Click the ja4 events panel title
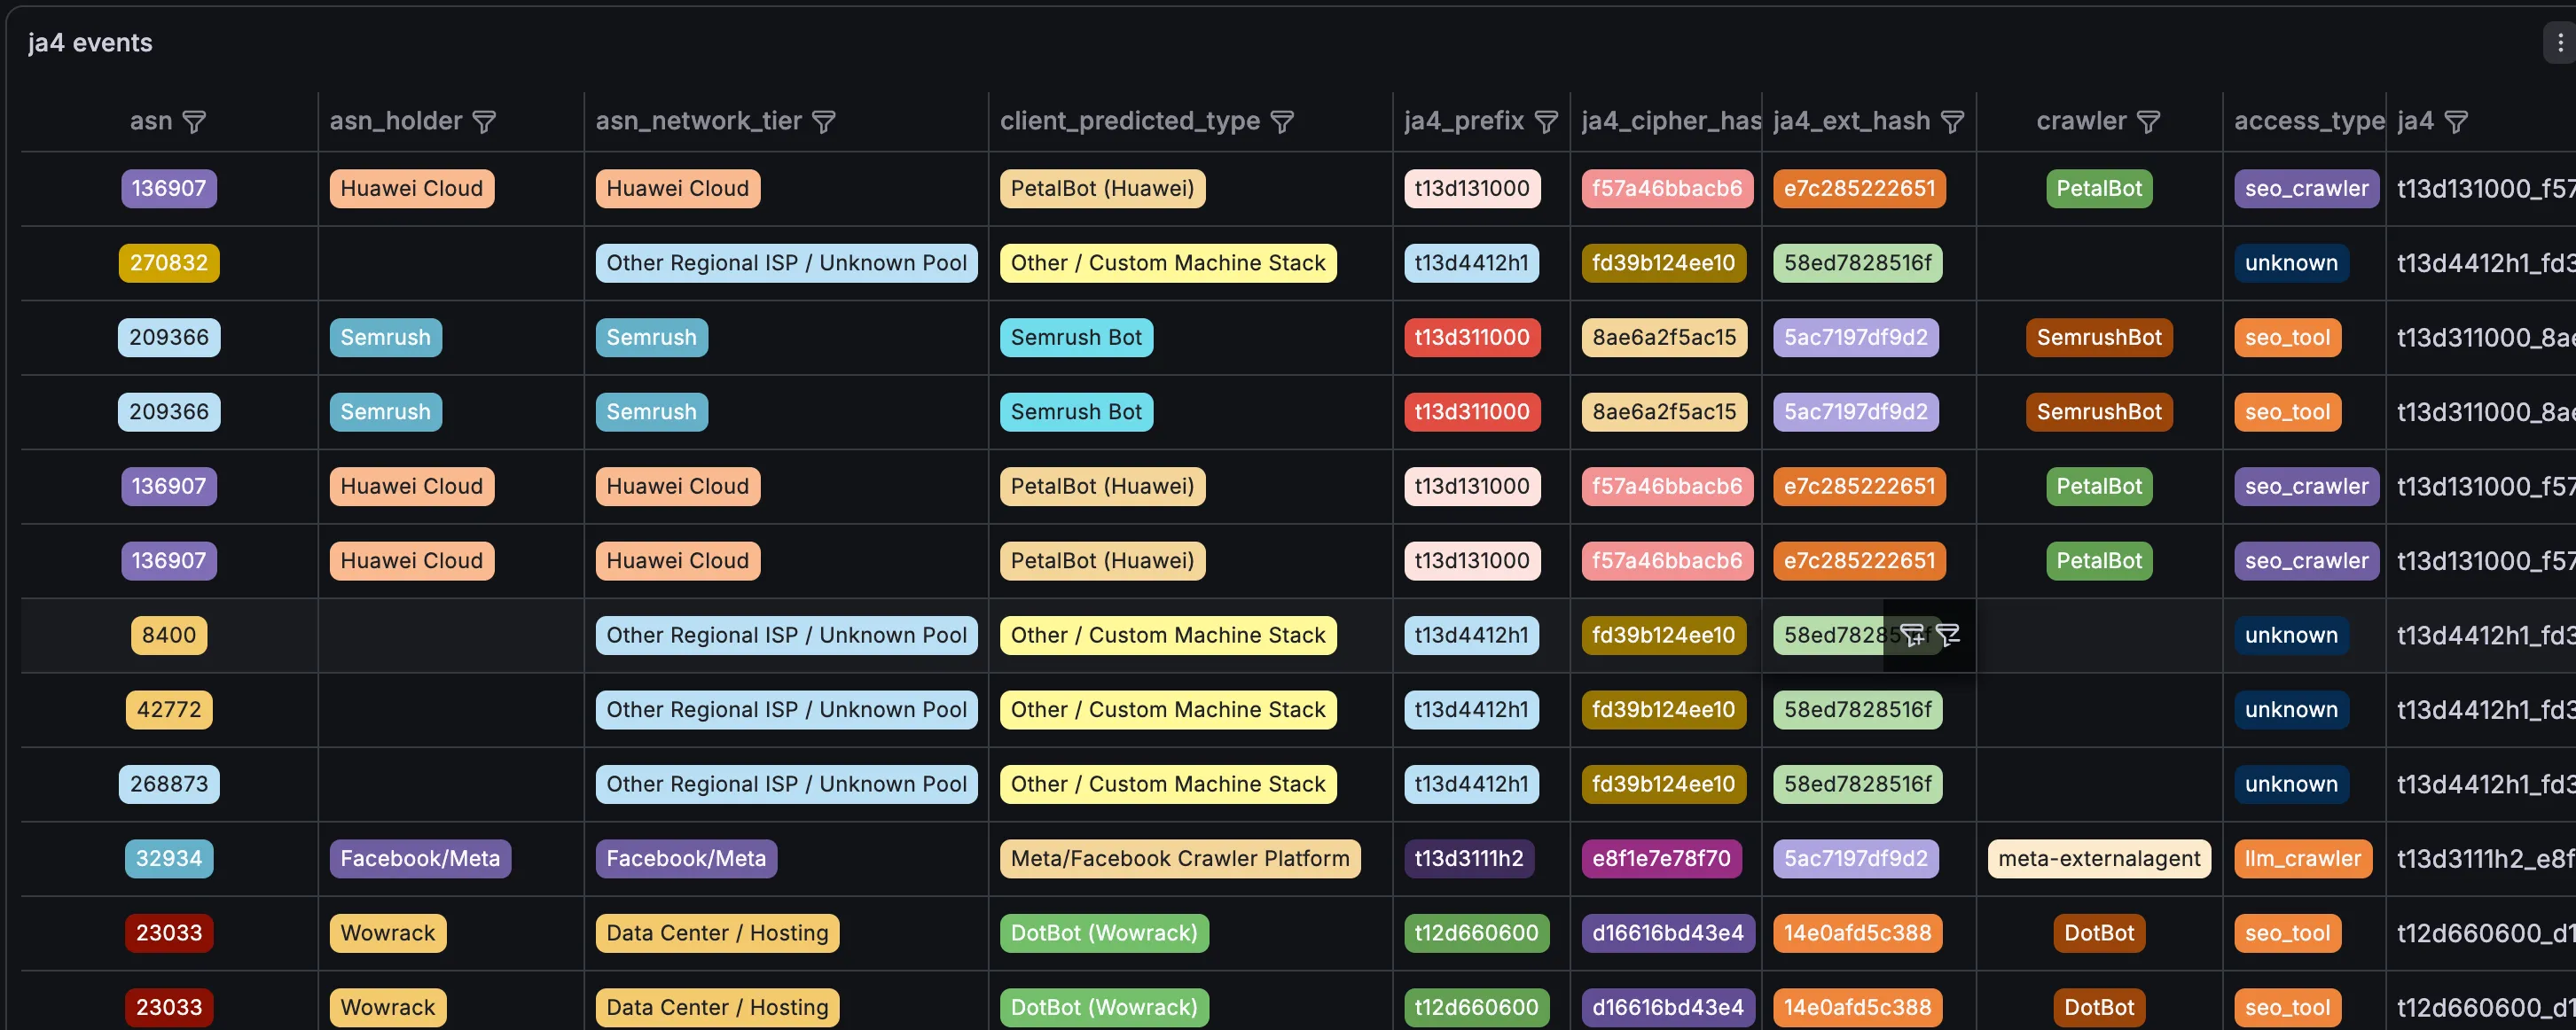The width and height of the screenshot is (2576, 1030). click(90, 43)
